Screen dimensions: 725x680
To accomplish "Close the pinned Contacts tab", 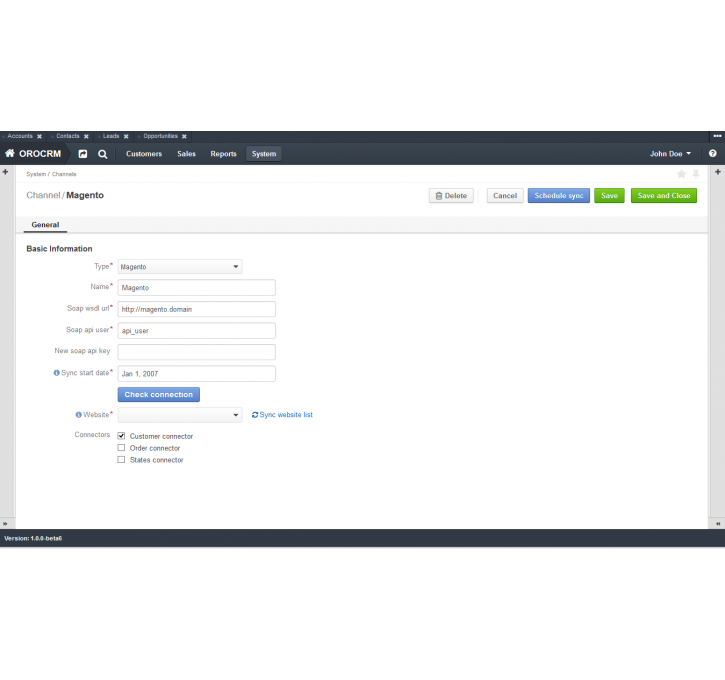I will pyautogui.click(x=86, y=136).
